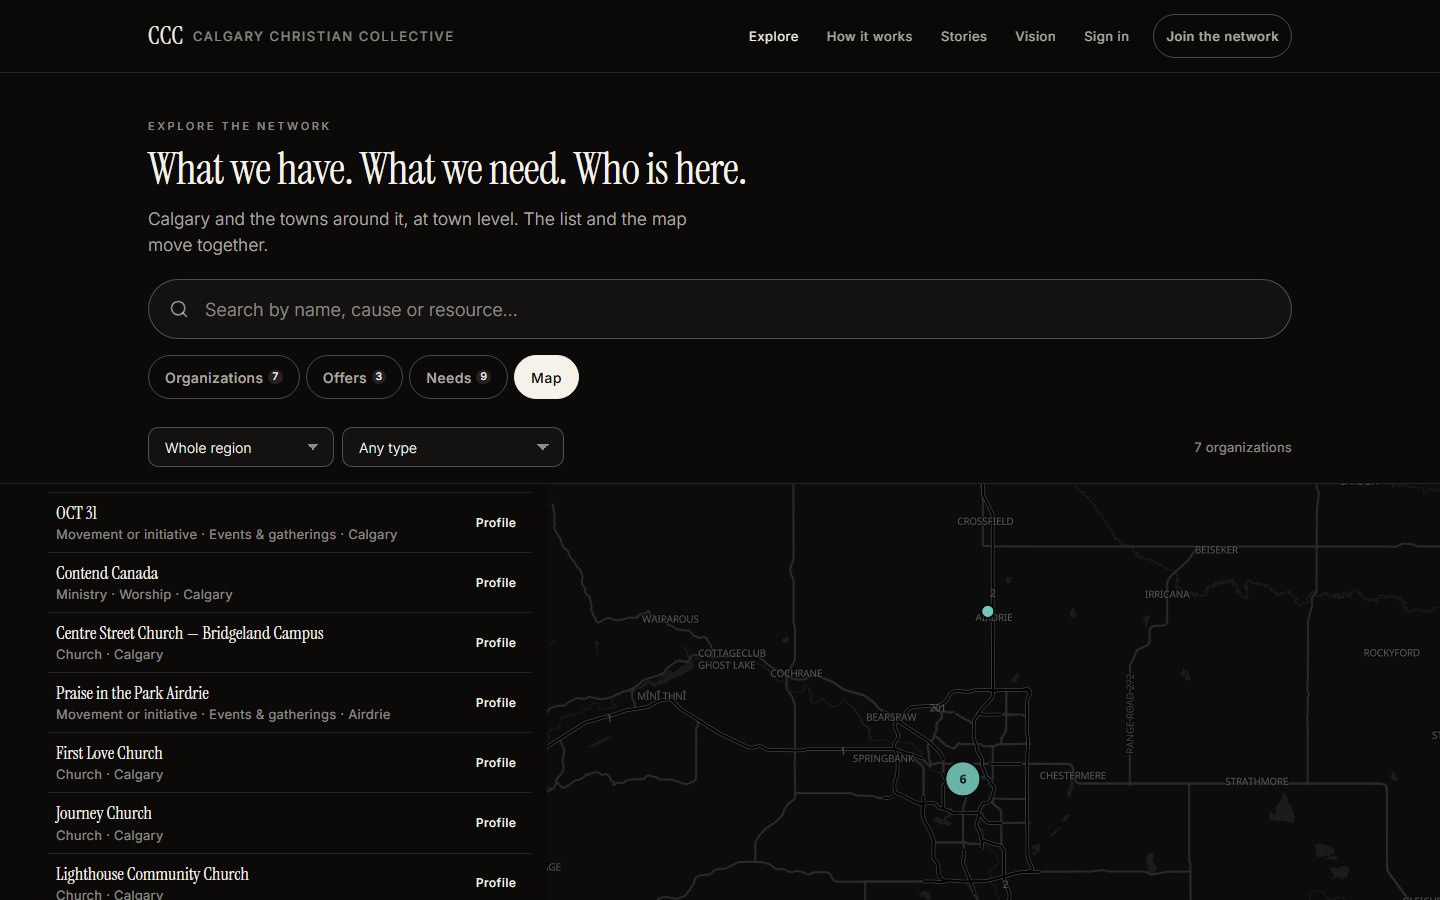Select Lighthouse Community Church listing title
This screenshot has height=900, width=1440.
(x=152, y=874)
